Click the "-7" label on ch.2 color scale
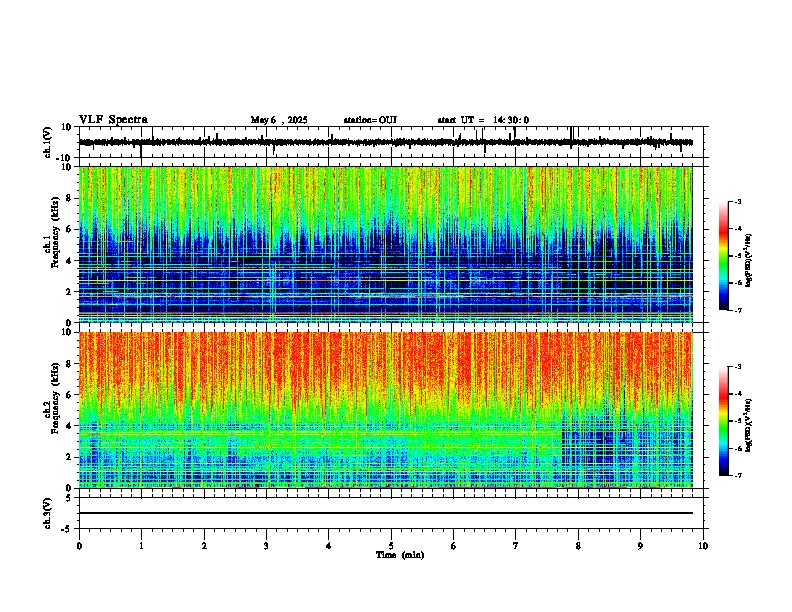This screenshot has width=792, height=612. point(738,476)
